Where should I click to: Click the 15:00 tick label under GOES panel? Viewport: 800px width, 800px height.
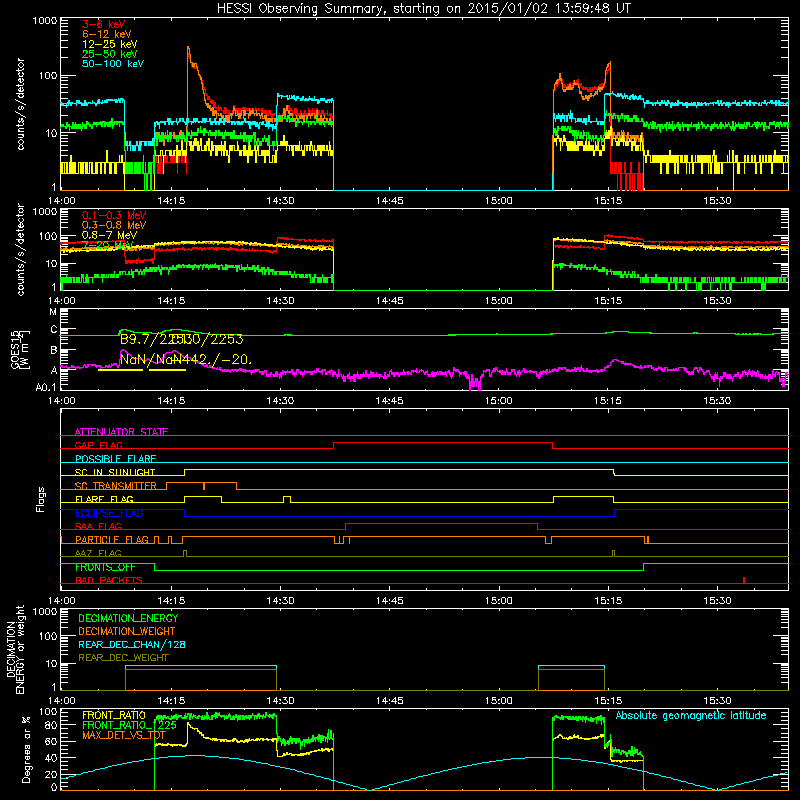pos(498,401)
